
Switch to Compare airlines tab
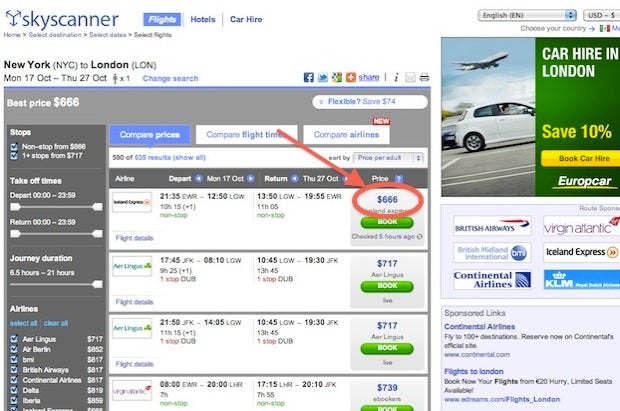click(346, 135)
